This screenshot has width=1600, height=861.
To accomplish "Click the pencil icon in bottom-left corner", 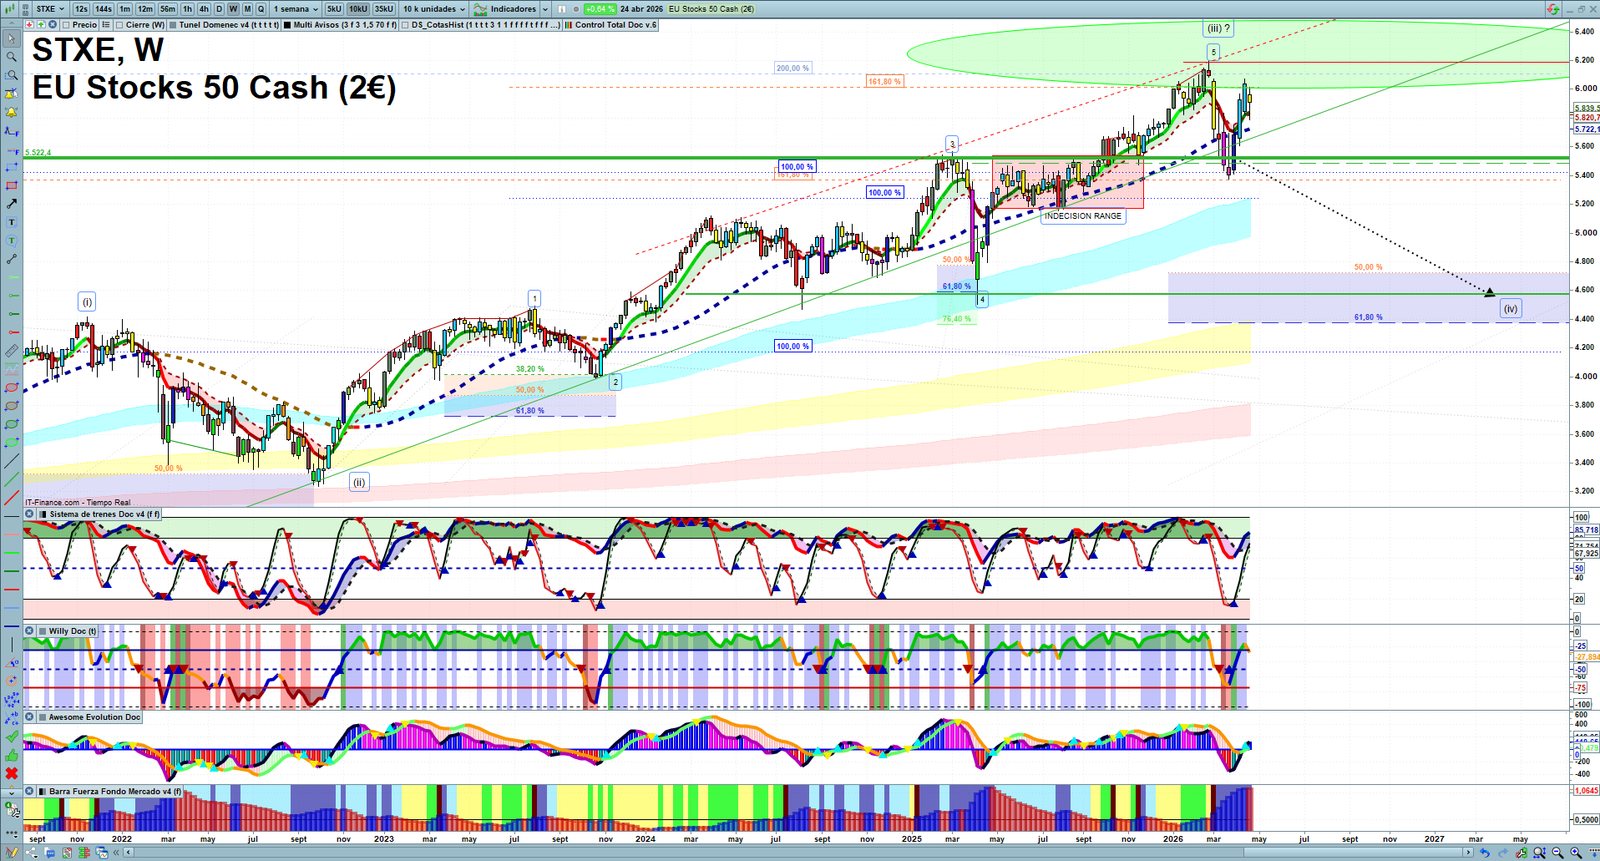I will click(x=11, y=853).
